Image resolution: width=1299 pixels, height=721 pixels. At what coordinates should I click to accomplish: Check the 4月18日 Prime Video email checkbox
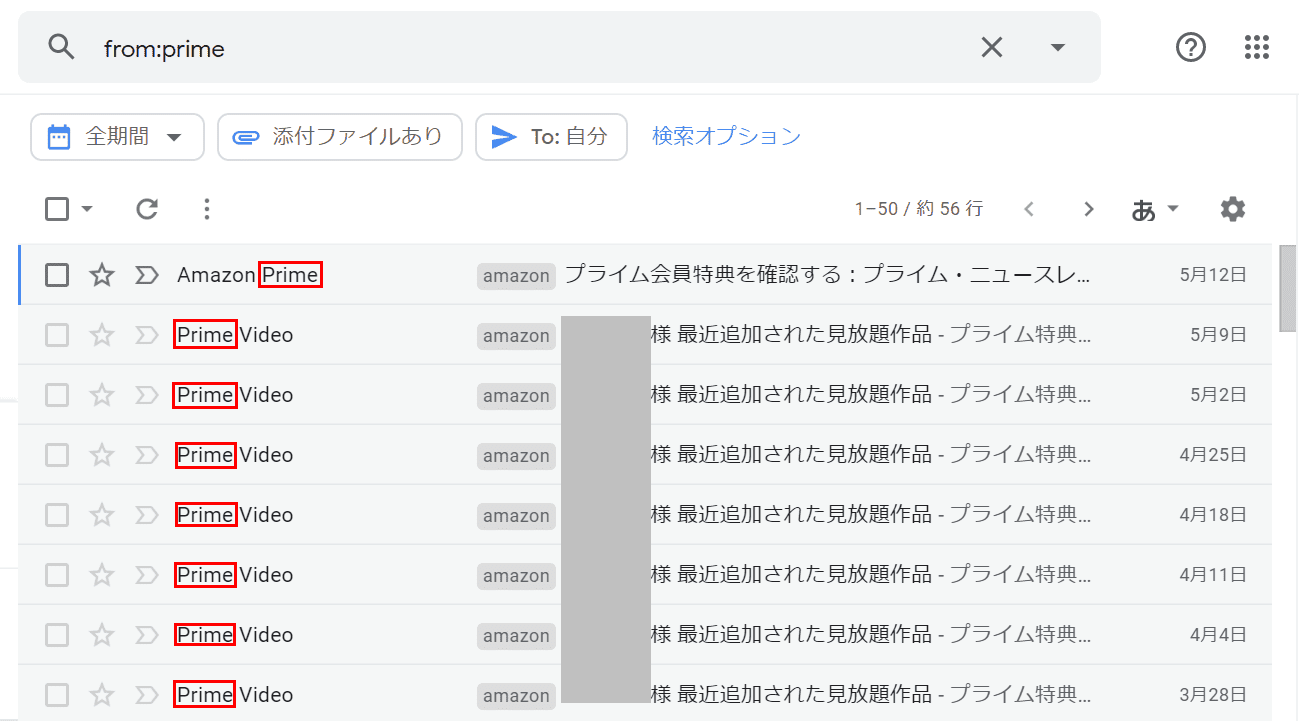point(57,515)
